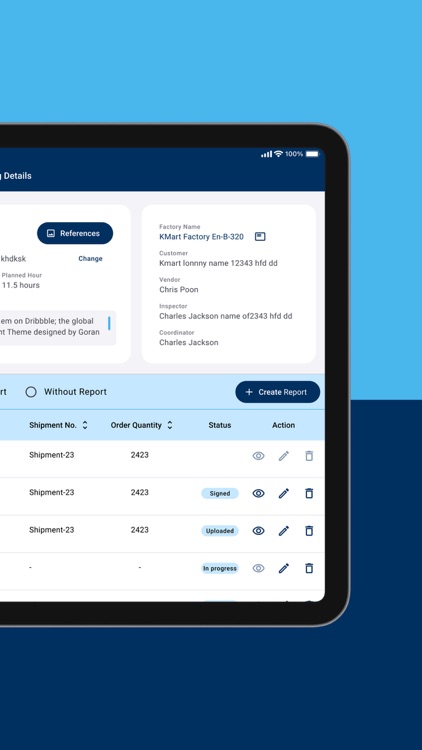Delete the In progress report row
The height and width of the screenshot is (750, 422).
[x=309, y=568]
